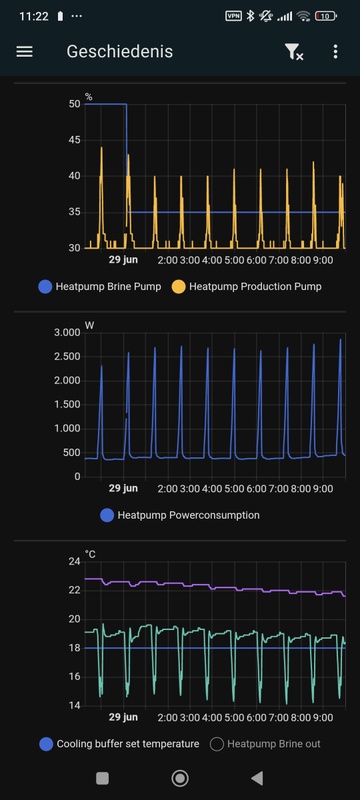Tap the Bluetooth status bar icon
This screenshot has height=800, width=360.
point(250,16)
